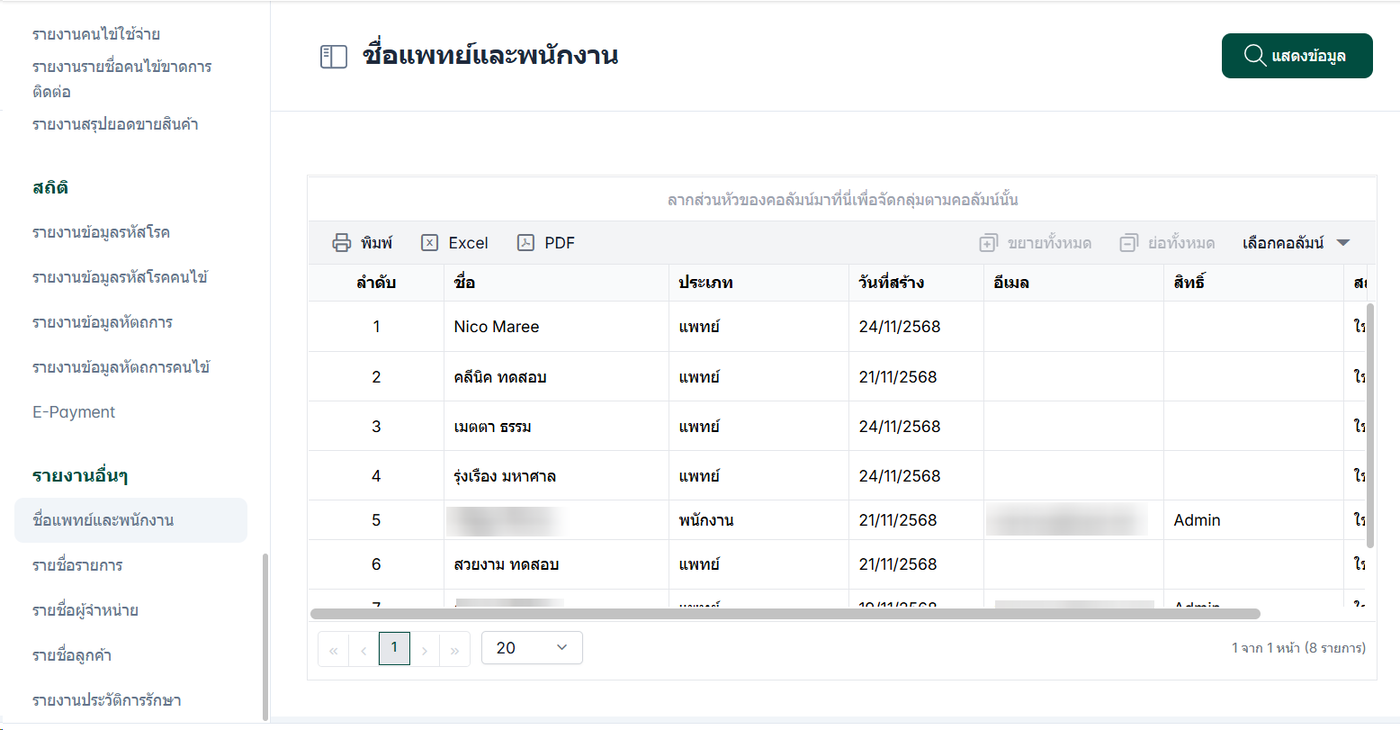This screenshot has width=1400, height=730.
Task: Click the expand all (ขยายทั้งหมด) icon
Action: coord(989,243)
